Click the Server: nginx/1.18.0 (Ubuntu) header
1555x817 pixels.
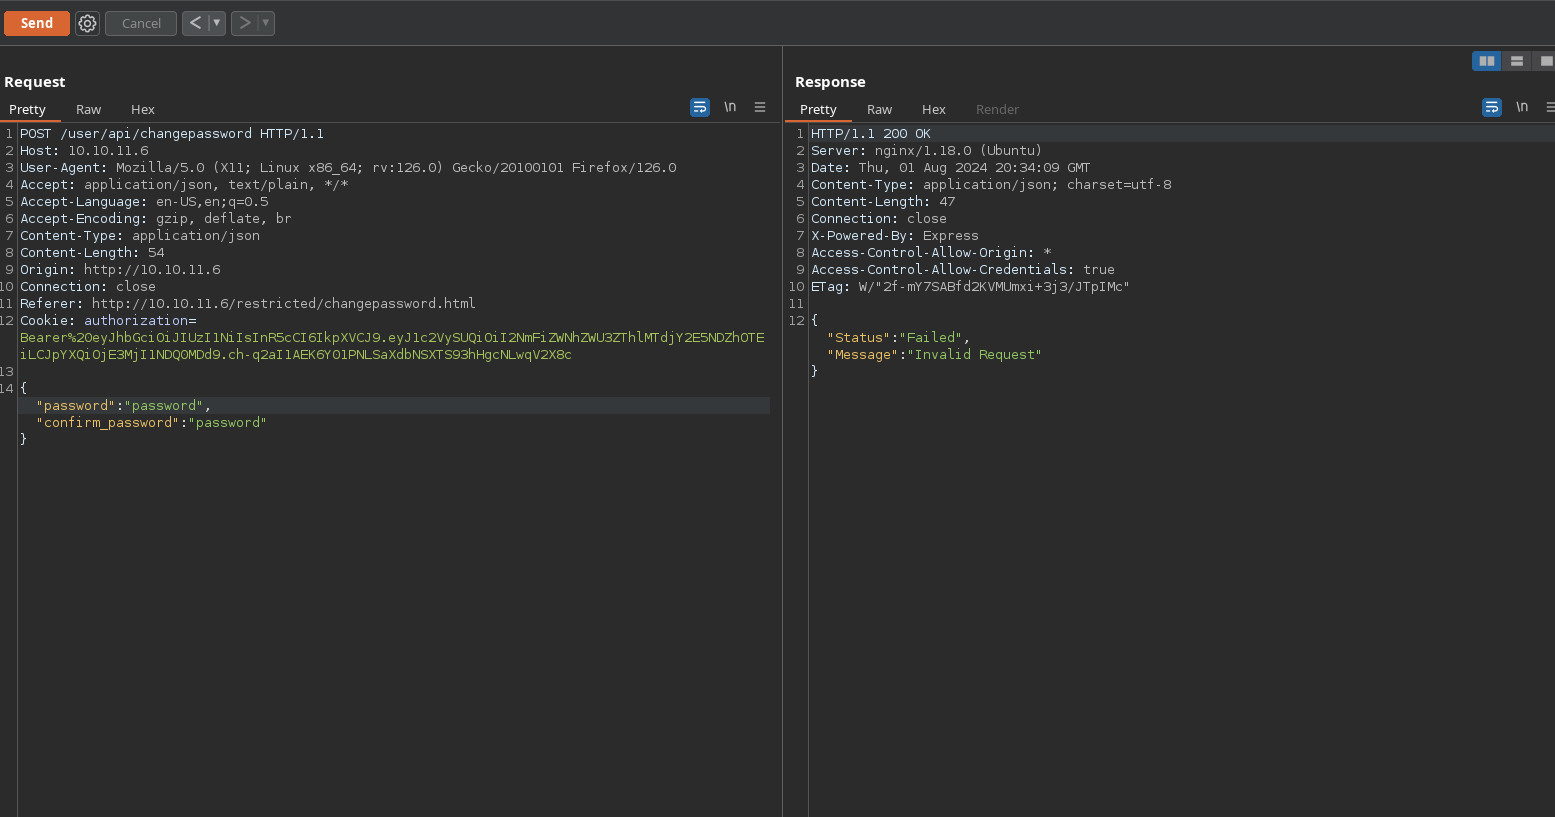click(x=927, y=151)
